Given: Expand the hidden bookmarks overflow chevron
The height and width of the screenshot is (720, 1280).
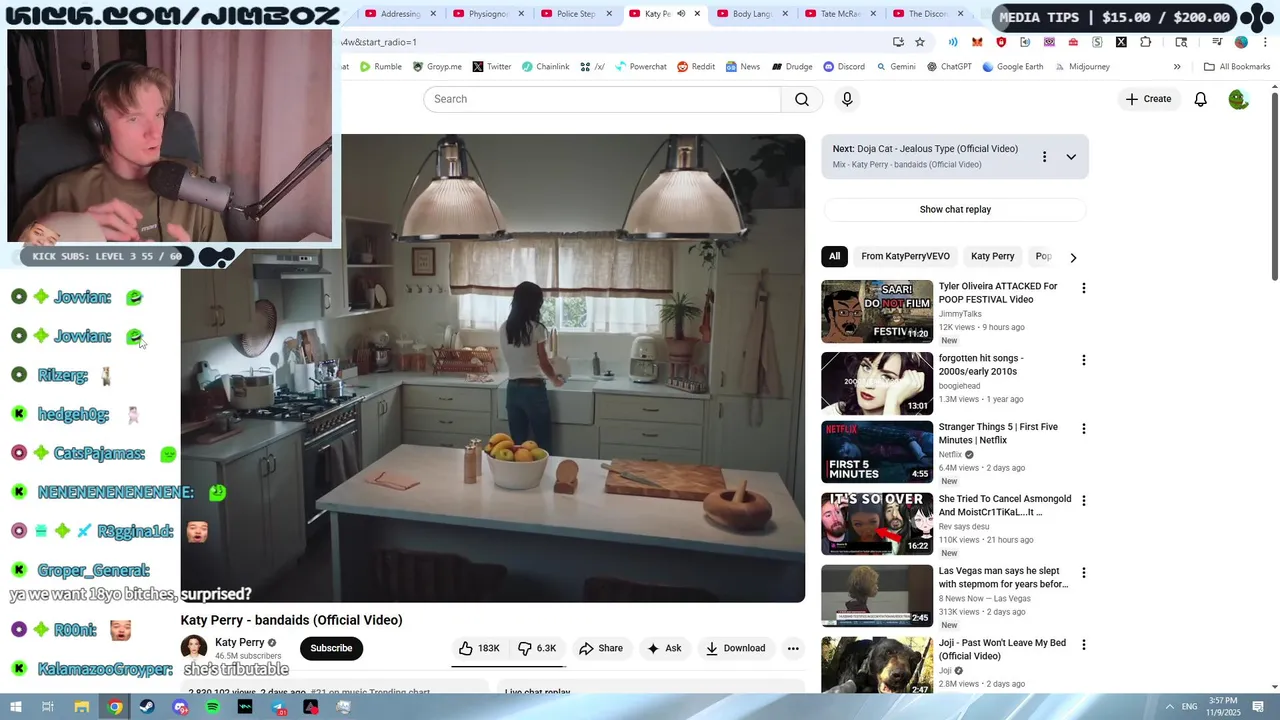Looking at the screenshot, I should point(1177,67).
